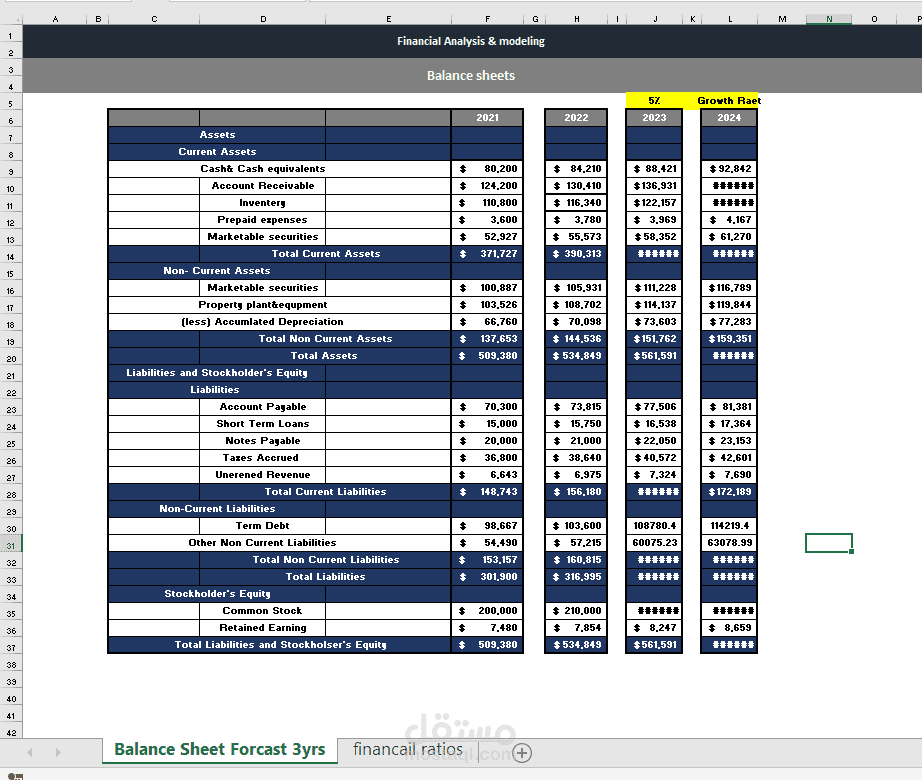Click the select-all corner of the grid

(x=11, y=19)
